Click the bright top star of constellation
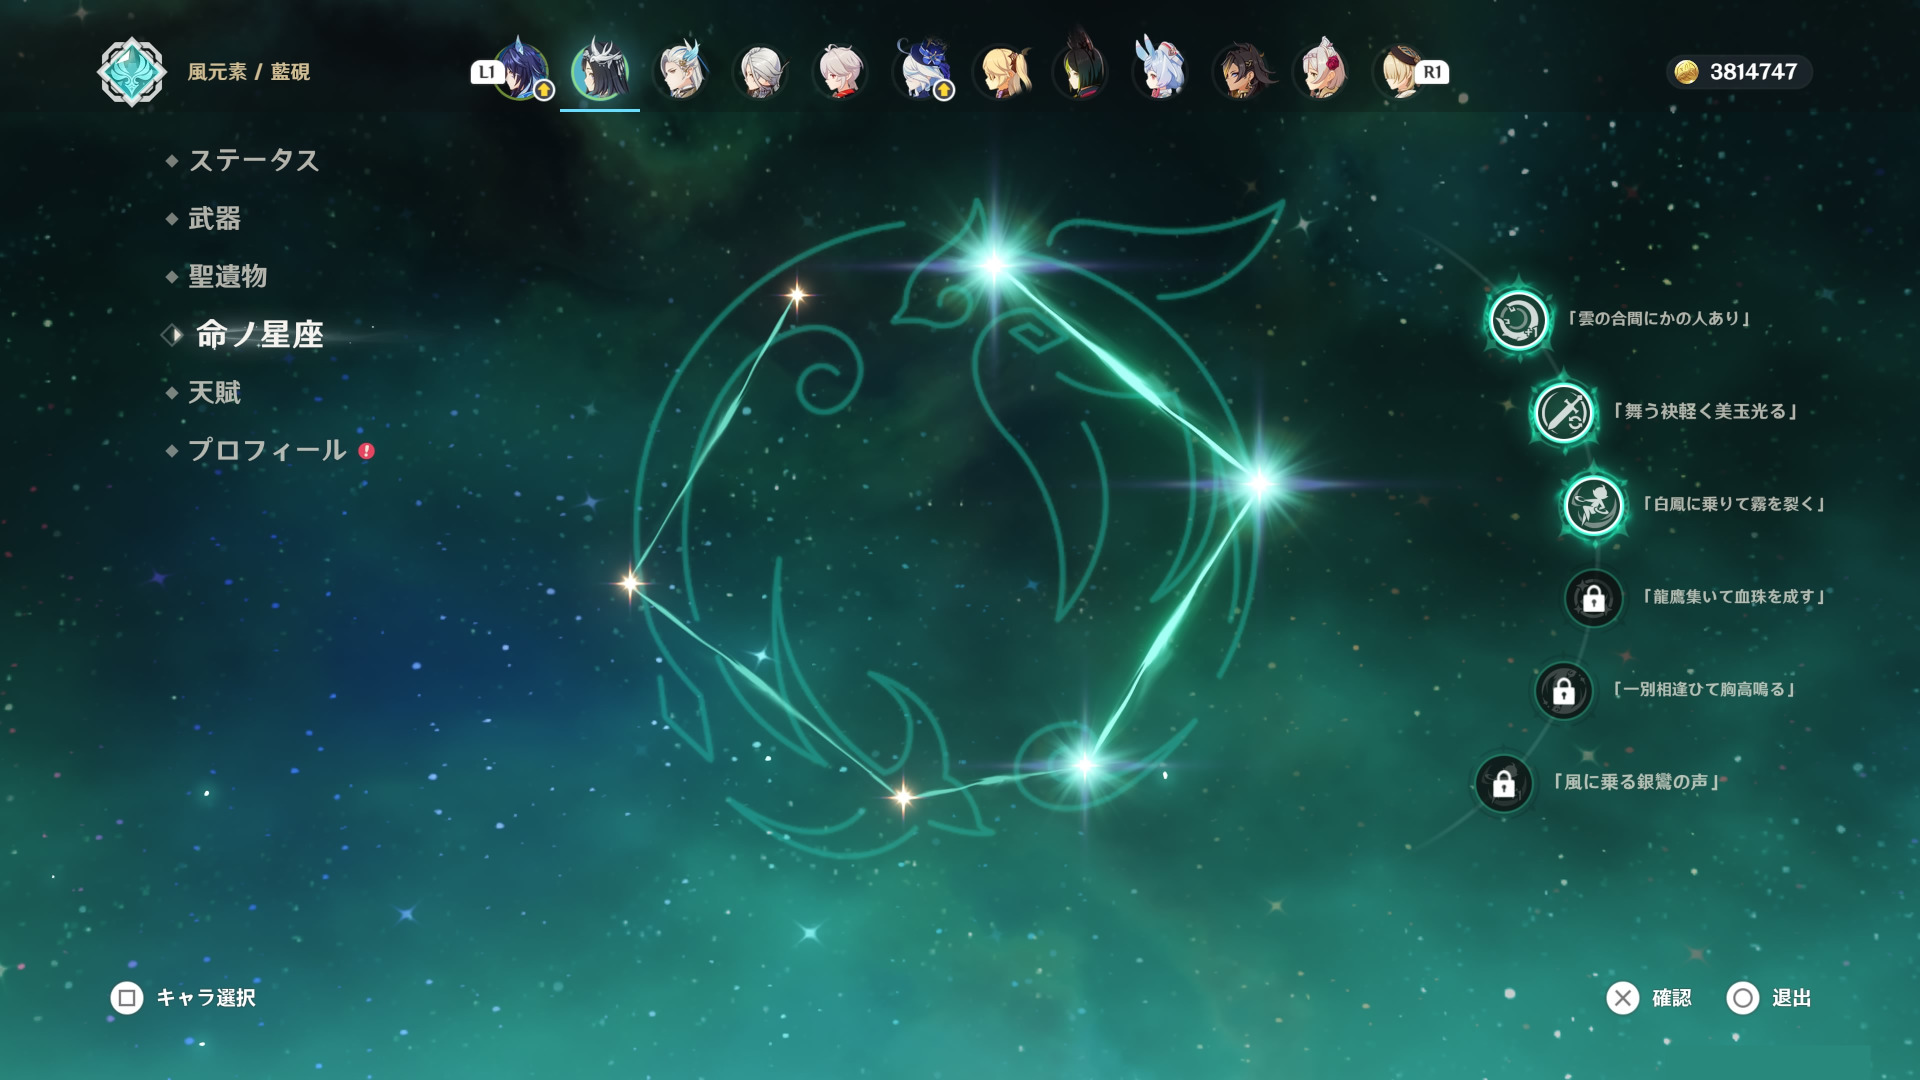The width and height of the screenshot is (1920, 1080). (994, 265)
